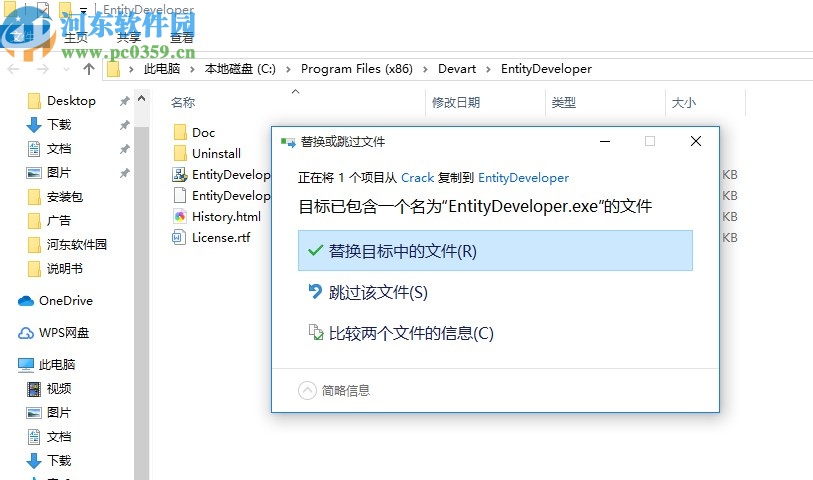Expand chevron after 此电脑 breadcrumb
Screen dimensions: 813x480
pos(192,69)
